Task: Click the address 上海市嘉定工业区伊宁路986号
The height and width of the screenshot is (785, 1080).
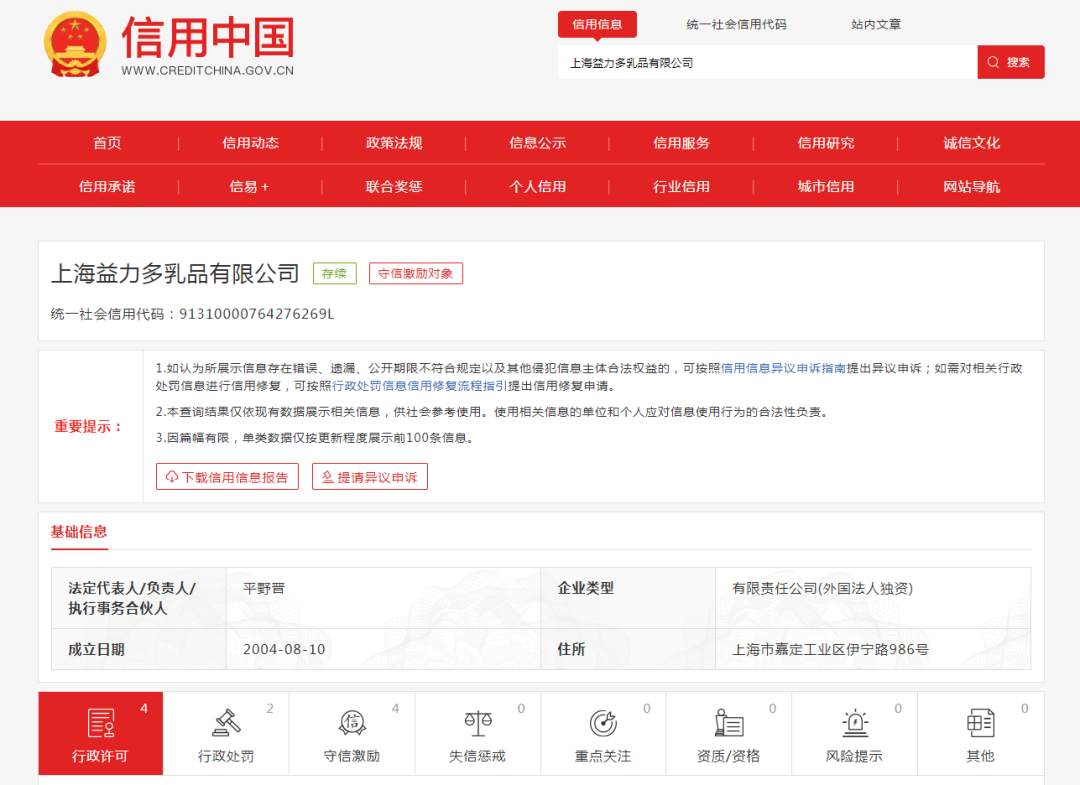Action: 830,649
